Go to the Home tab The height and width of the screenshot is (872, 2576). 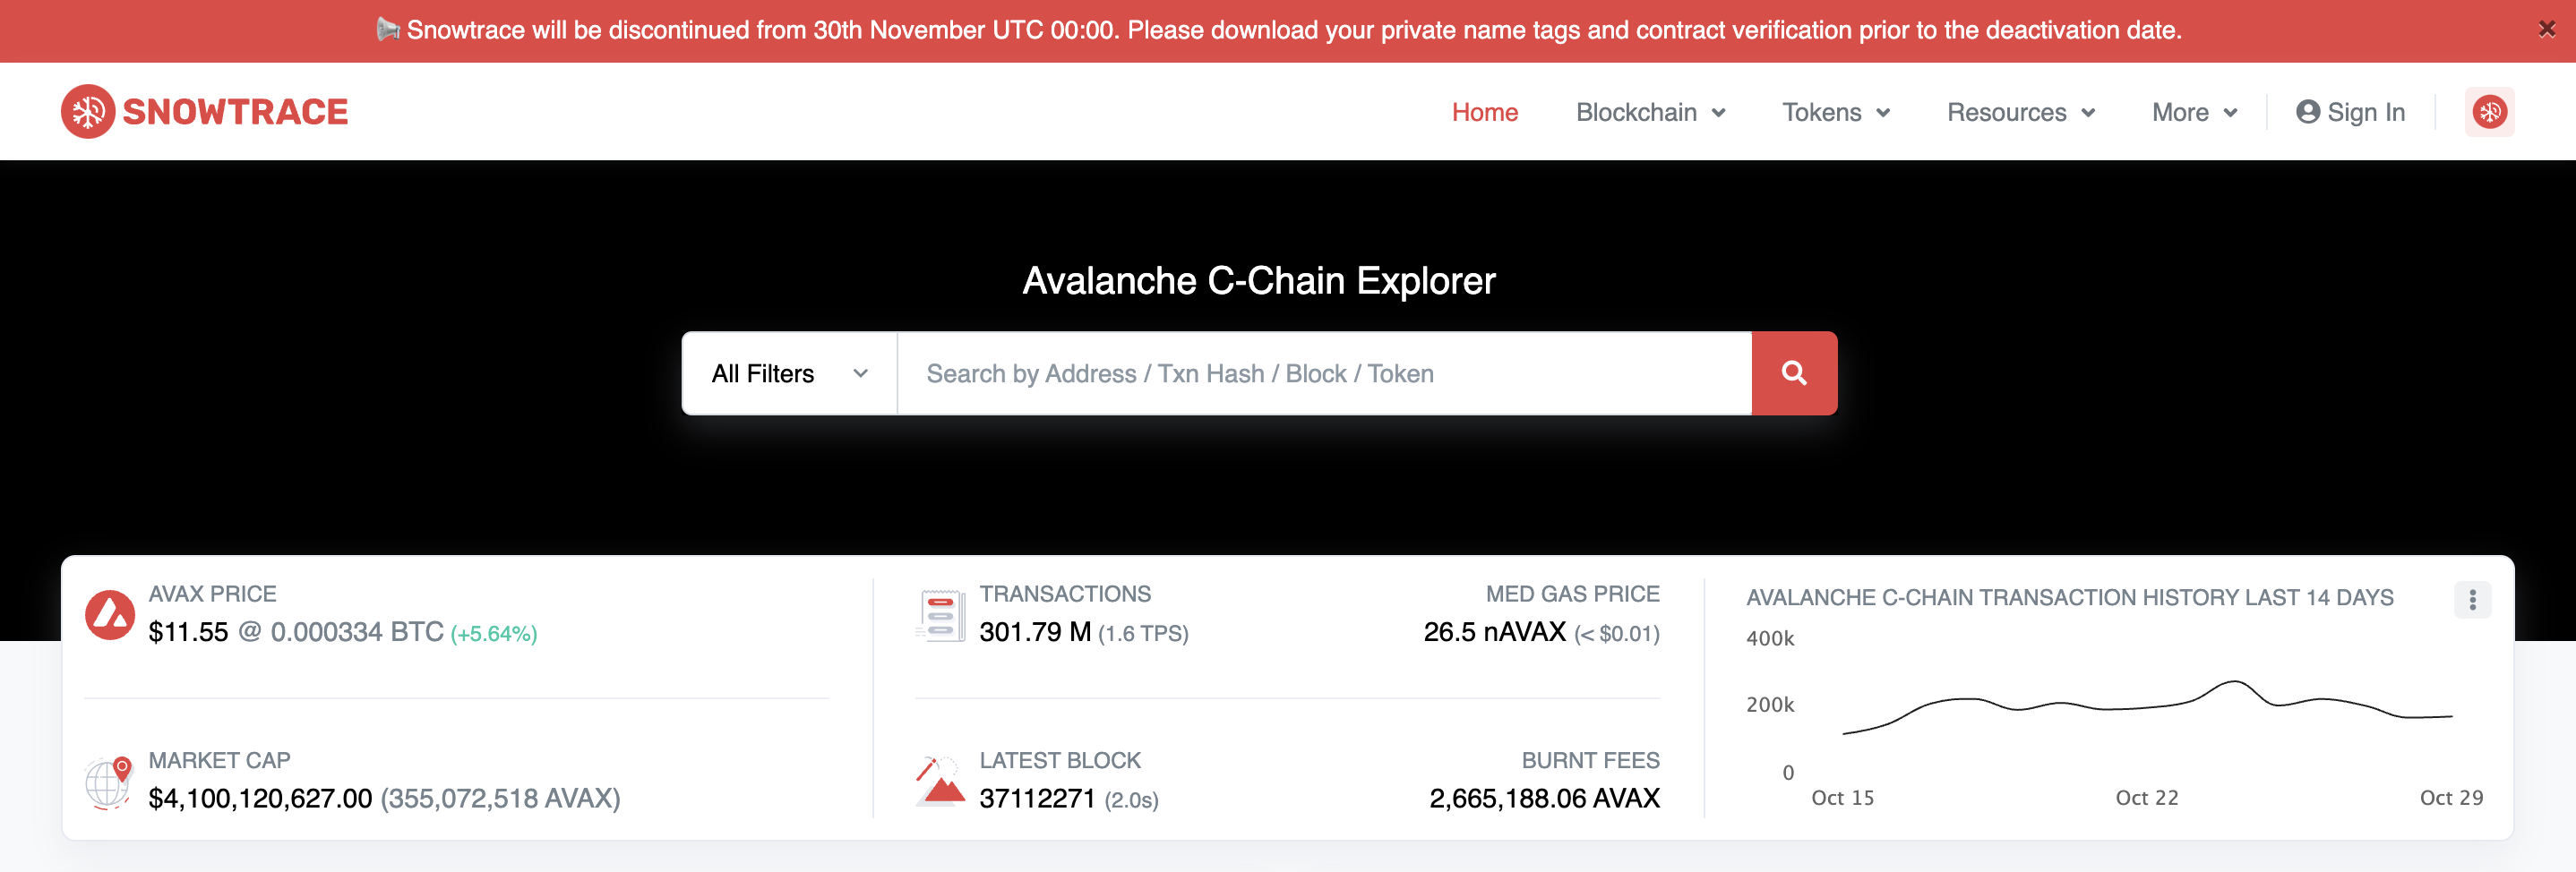click(x=1484, y=112)
